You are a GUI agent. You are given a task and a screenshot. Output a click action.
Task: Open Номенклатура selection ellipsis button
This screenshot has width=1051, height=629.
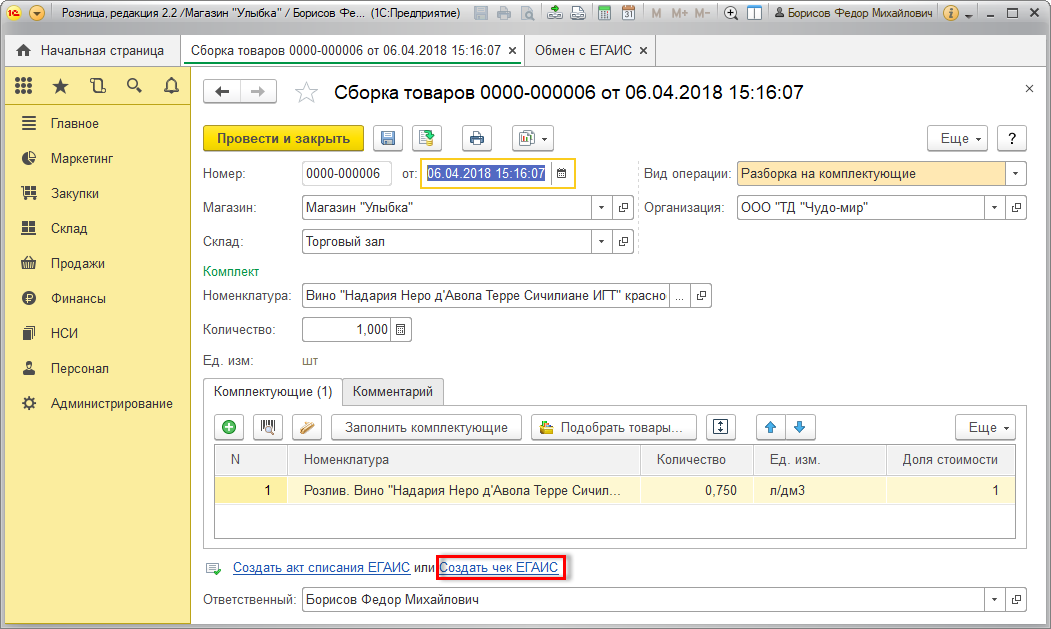point(679,296)
